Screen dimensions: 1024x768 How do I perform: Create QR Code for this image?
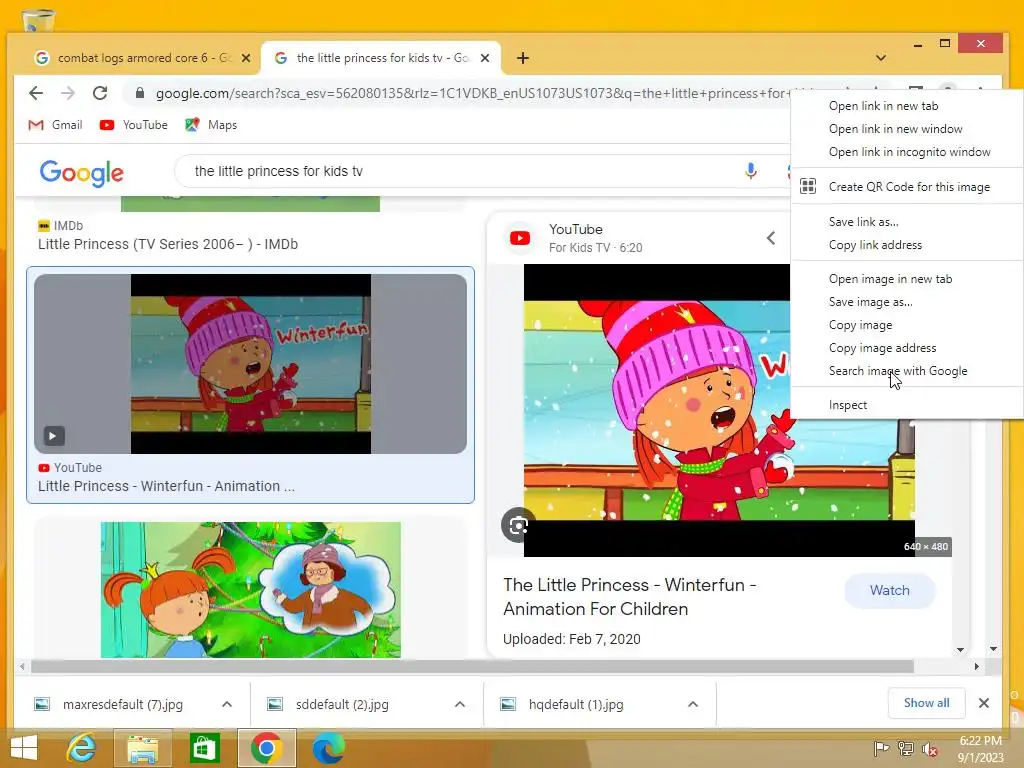click(907, 187)
